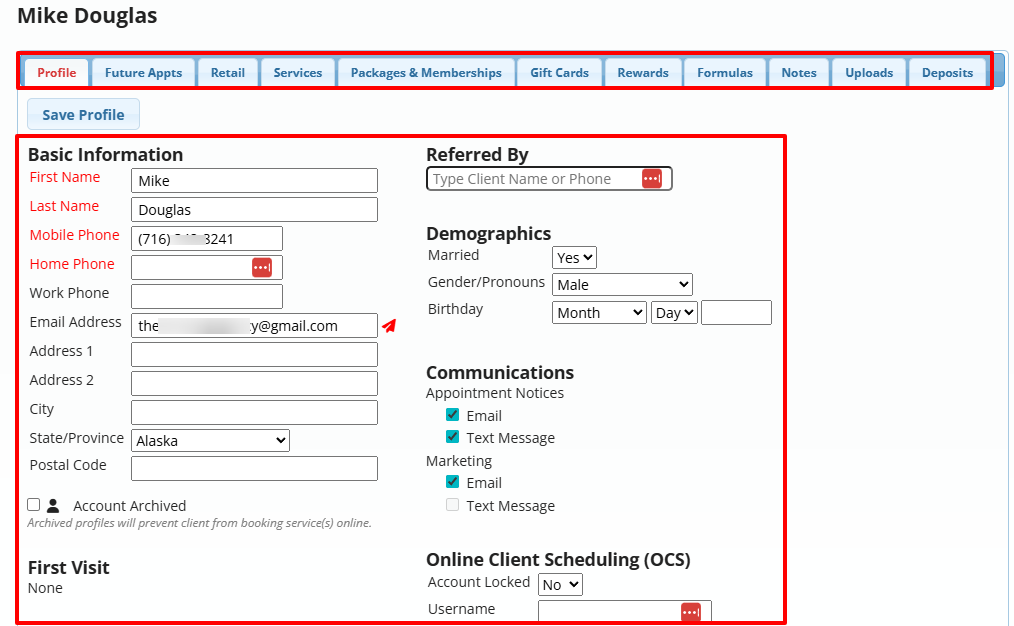Switch to the Future Appts tab
The image size is (1014, 626).
[x=143, y=73]
